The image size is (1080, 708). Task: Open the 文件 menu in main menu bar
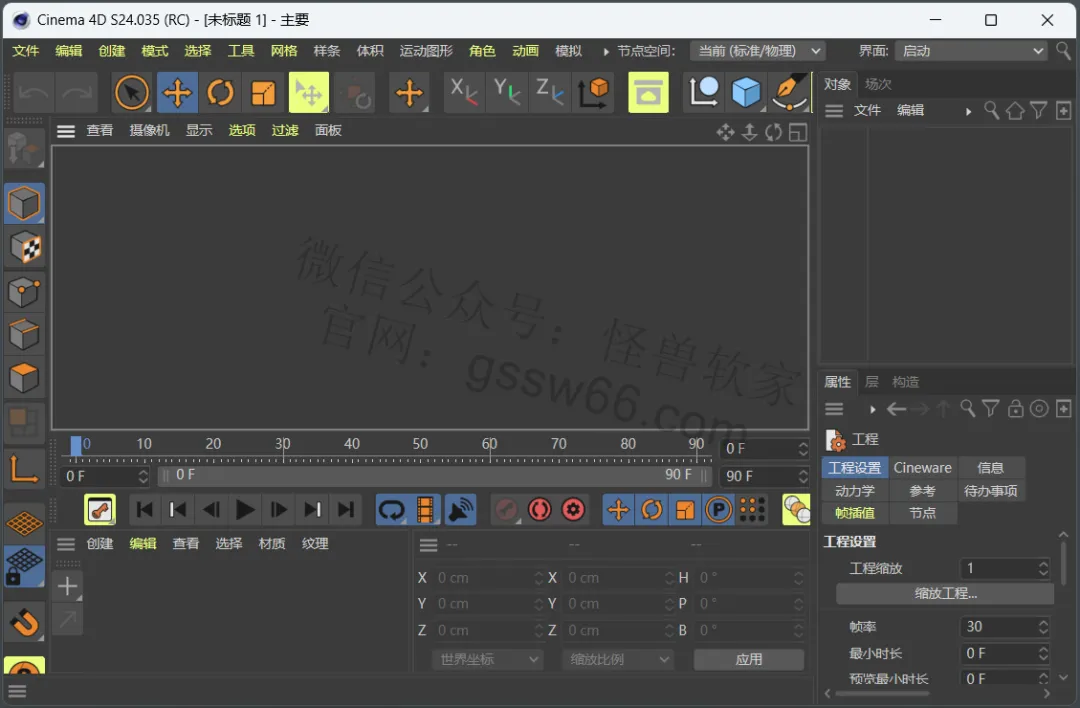click(25, 51)
